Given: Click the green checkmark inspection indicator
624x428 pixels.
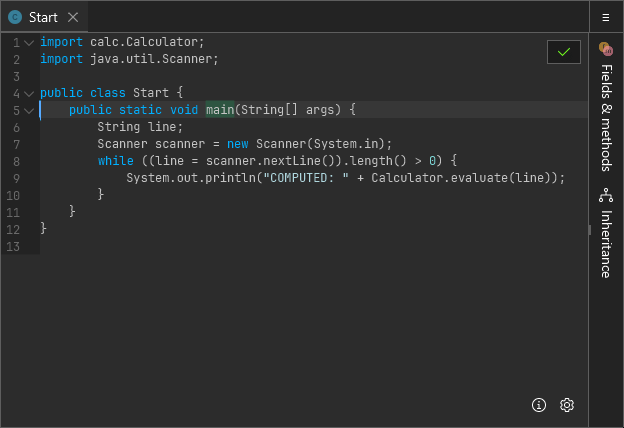Looking at the screenshot, I should click(564, 52).
